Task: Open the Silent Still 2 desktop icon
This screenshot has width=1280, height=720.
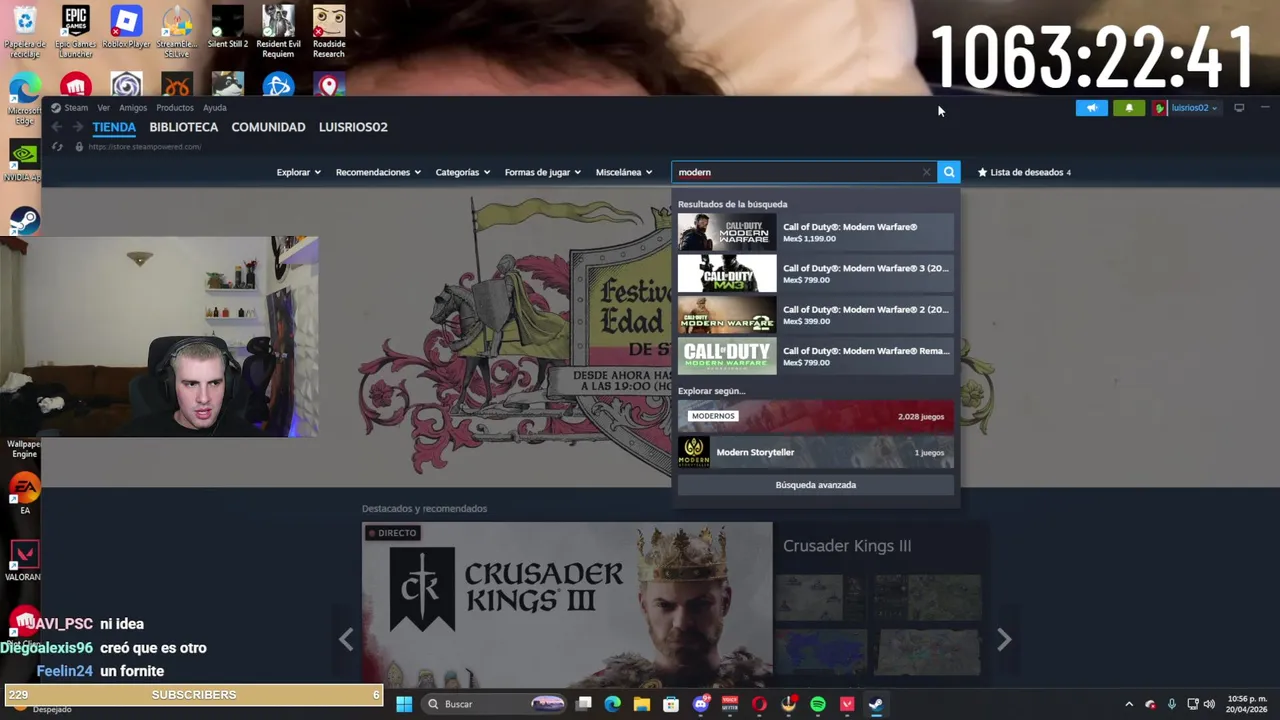Action: (x=227, y=28)
